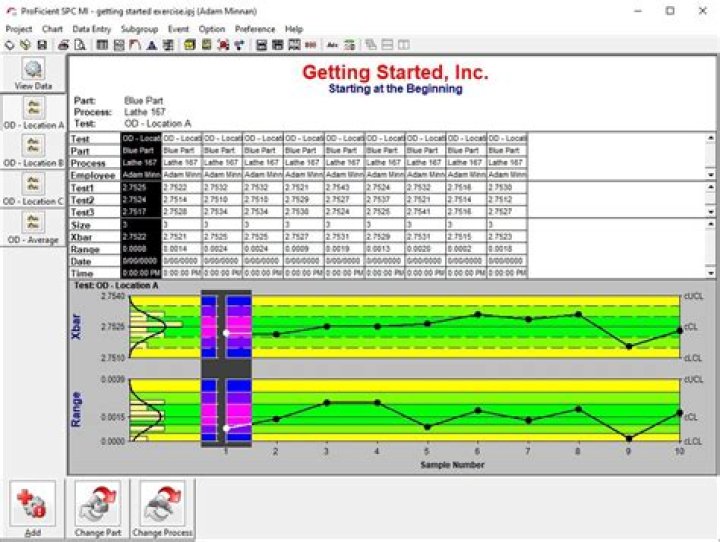Click Xbar cell with value 2.7529
720x542 pixels.
coord(385,237)
